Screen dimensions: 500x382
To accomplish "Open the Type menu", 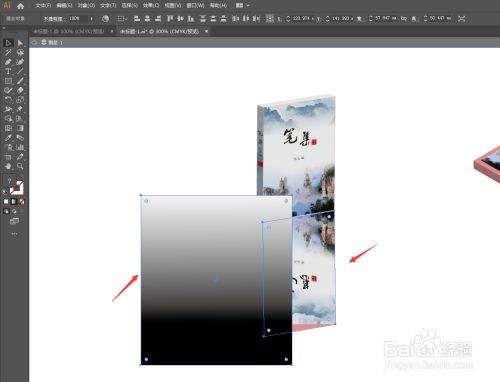I will (x=108, y=6).
